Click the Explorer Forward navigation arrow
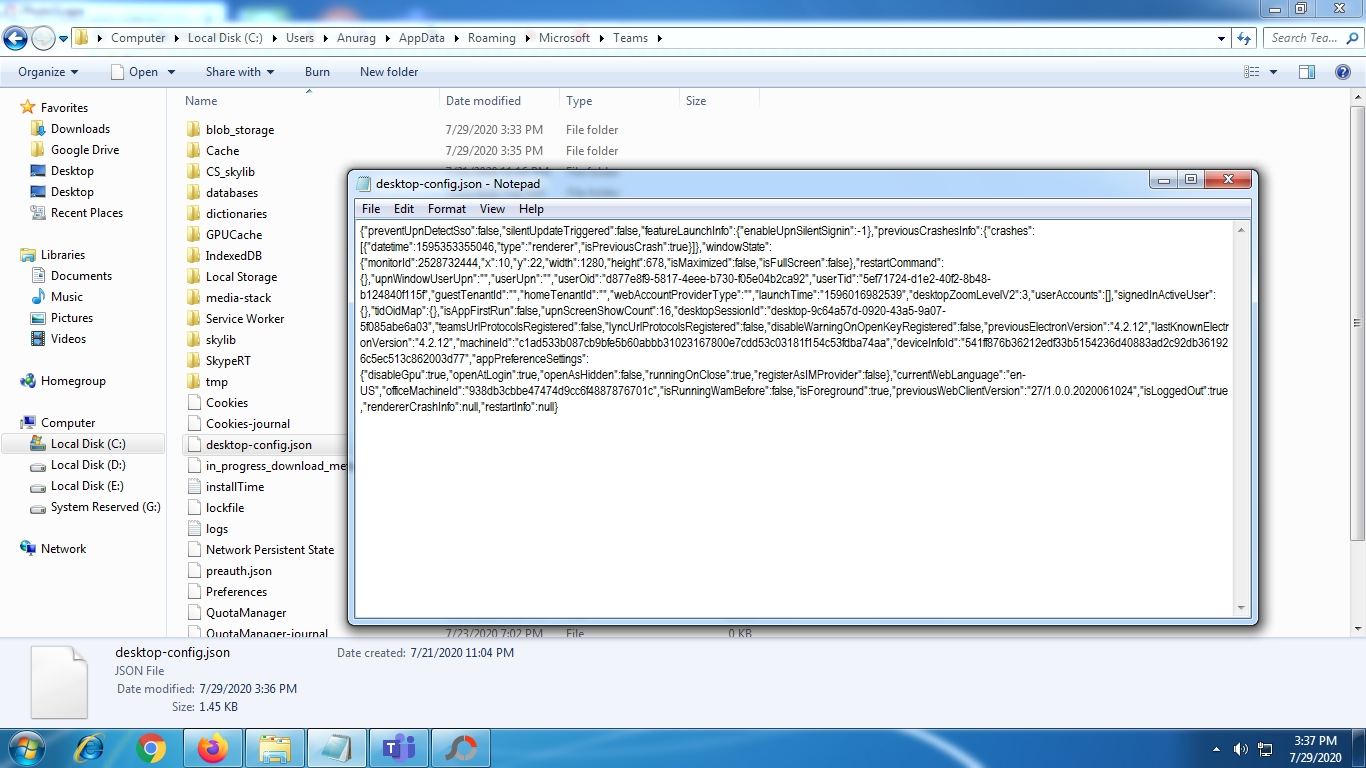The height and width of the screenshot is (768, 1366). pos(43,38)
